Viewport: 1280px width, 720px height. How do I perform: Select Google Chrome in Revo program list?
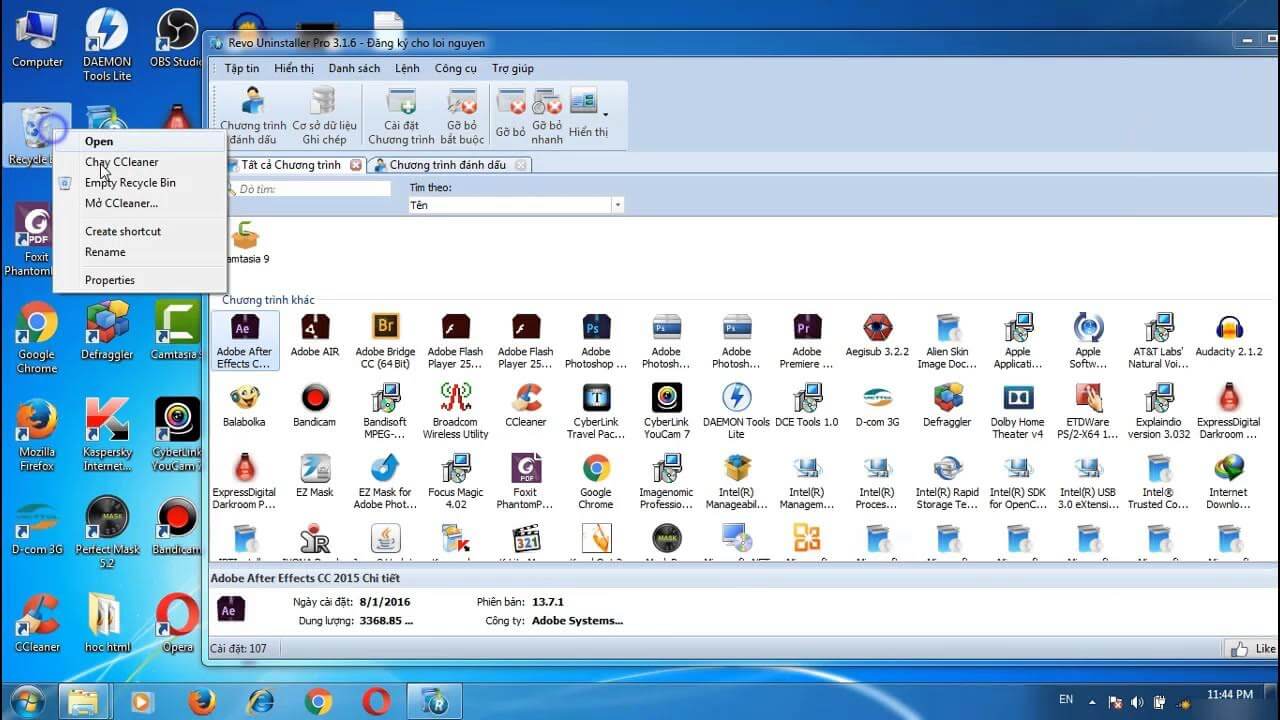(x=596, y=480)
